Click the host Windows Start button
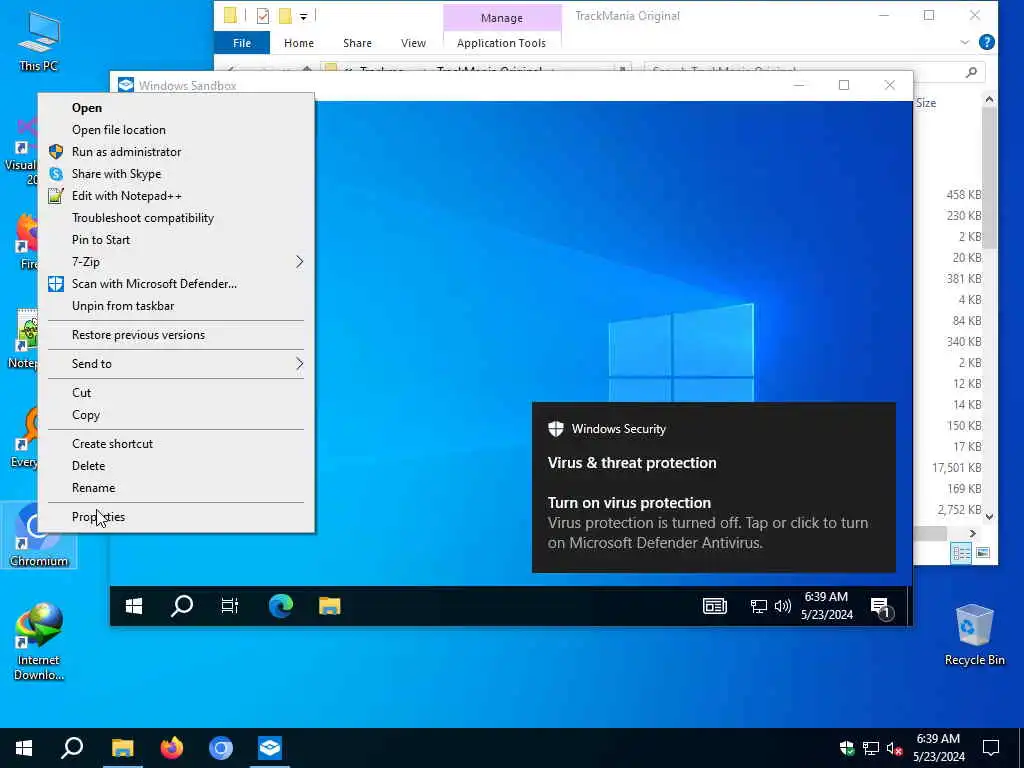1024x768 pixels. 24,748
